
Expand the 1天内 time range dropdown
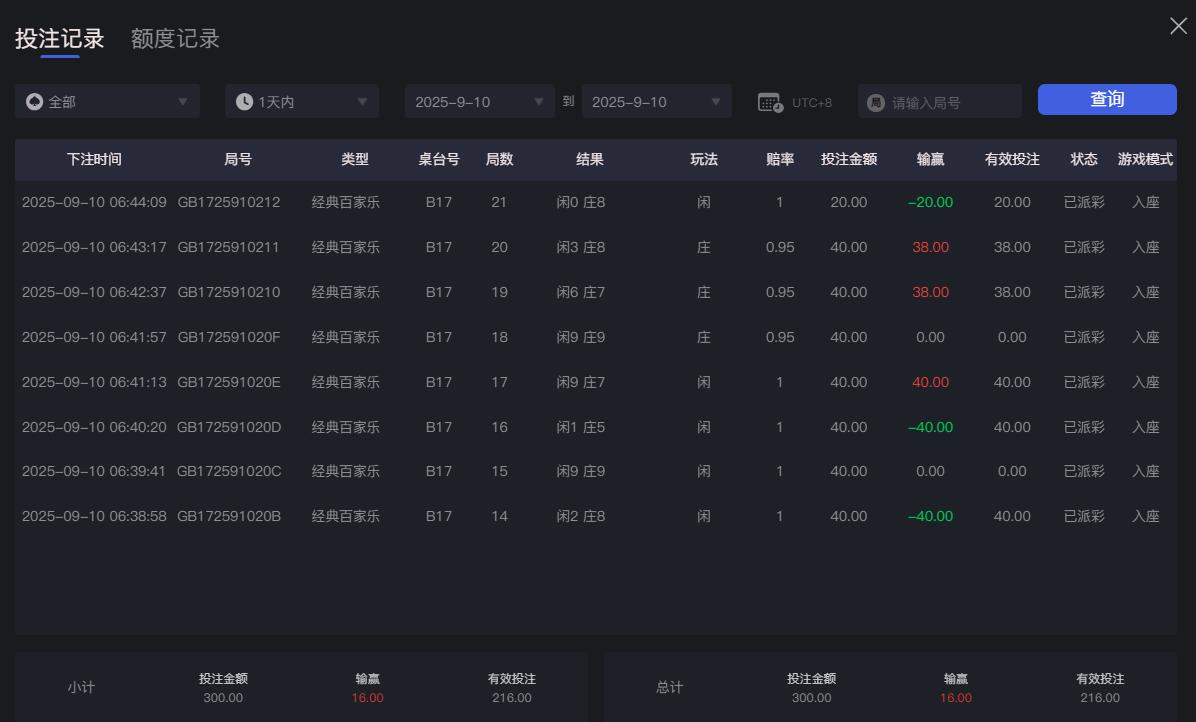point(301,100)
